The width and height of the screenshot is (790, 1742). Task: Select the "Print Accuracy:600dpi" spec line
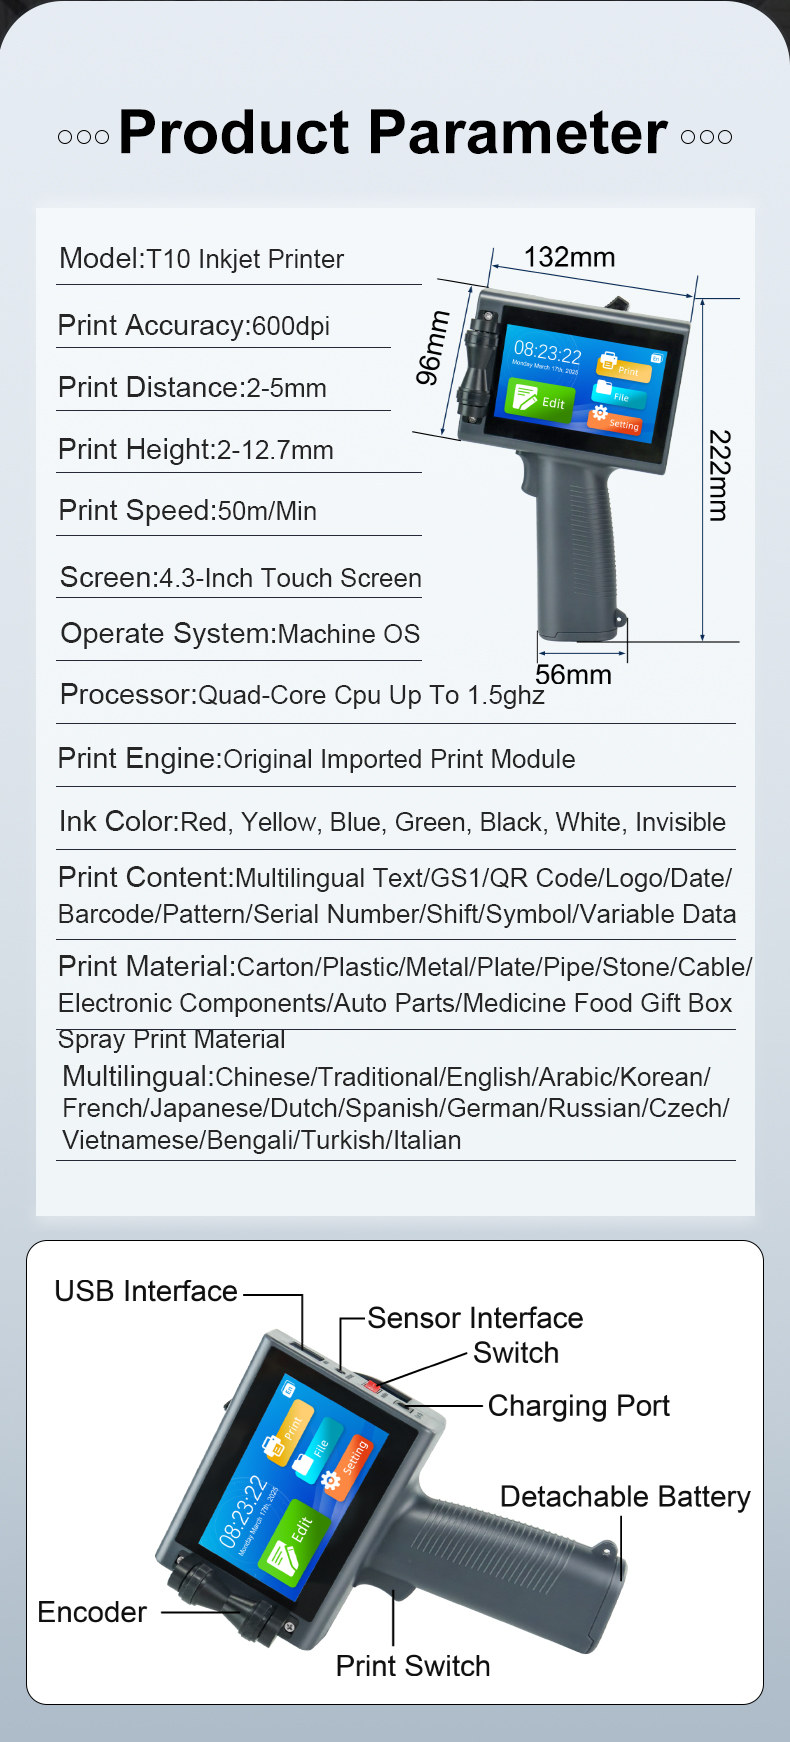pyautogui.click(x=194, y=326)
